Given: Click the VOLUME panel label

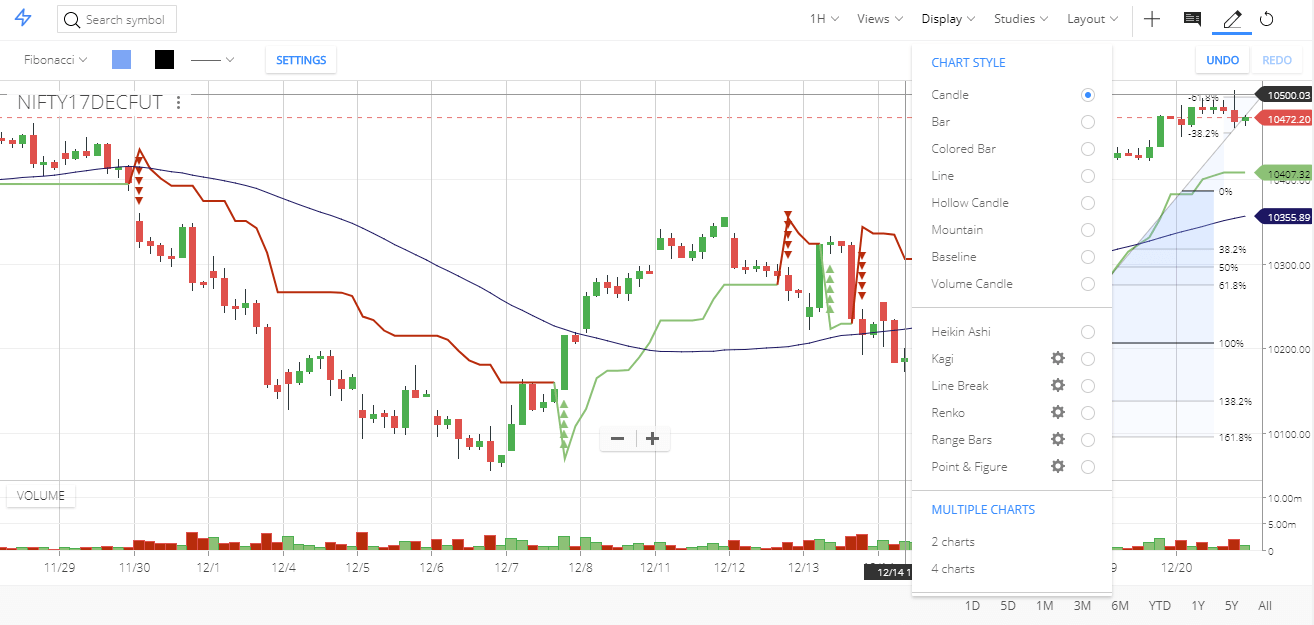Looking at the screenshot, I should (41, 496).
